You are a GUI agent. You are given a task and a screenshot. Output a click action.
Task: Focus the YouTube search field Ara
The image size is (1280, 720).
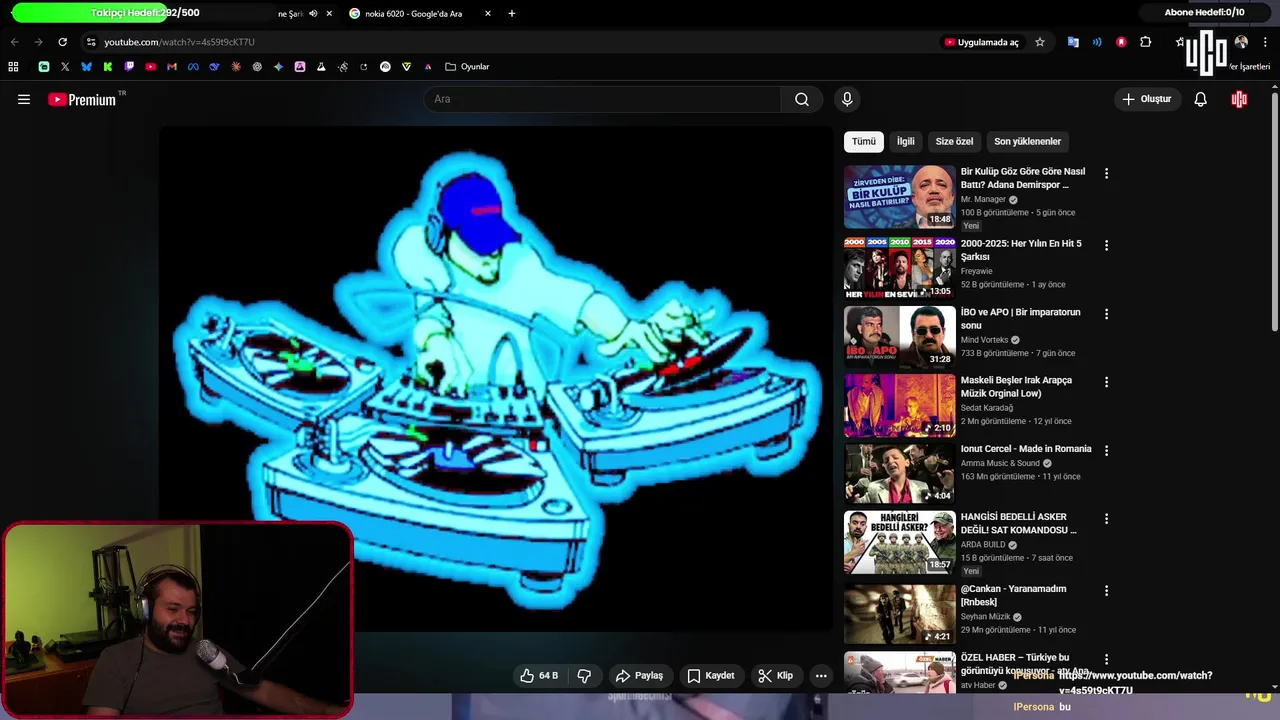click(603, 99)
